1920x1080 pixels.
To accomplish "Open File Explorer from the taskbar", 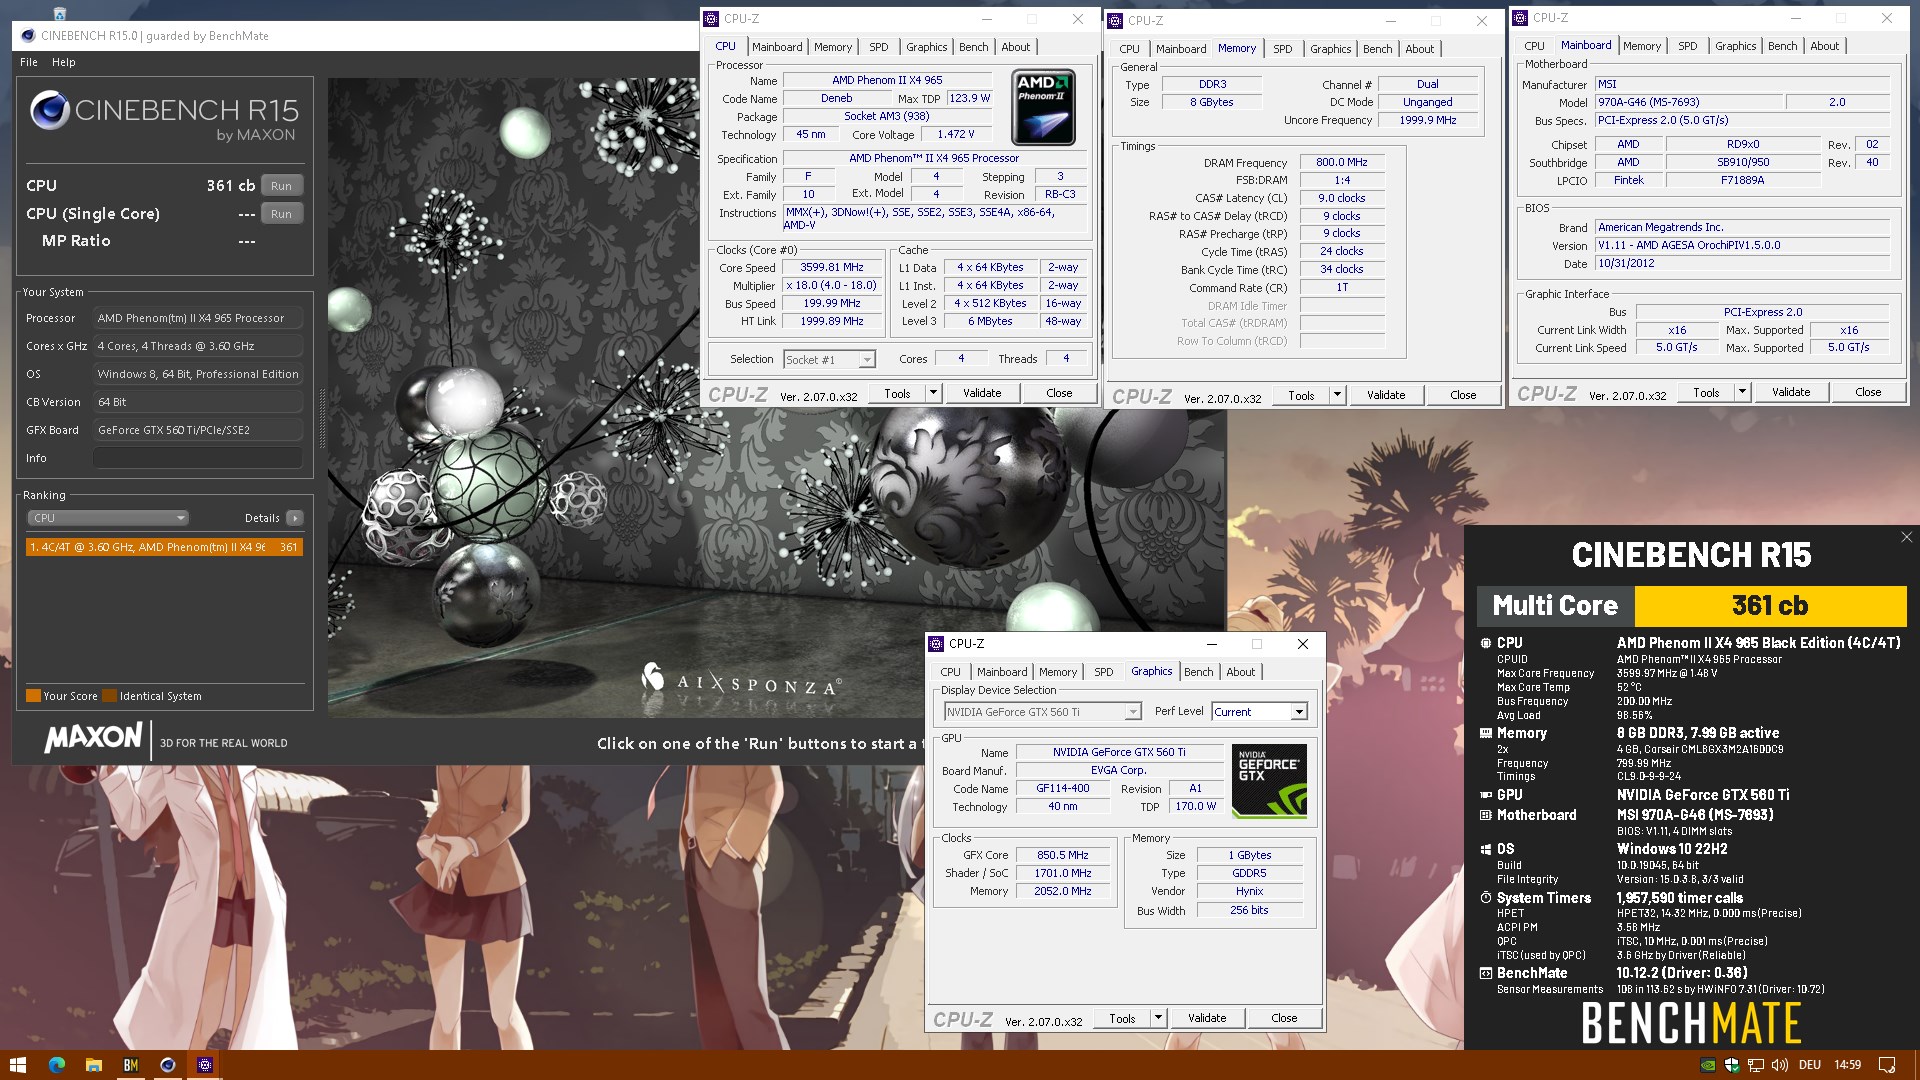I will [x=93, y=1065].
